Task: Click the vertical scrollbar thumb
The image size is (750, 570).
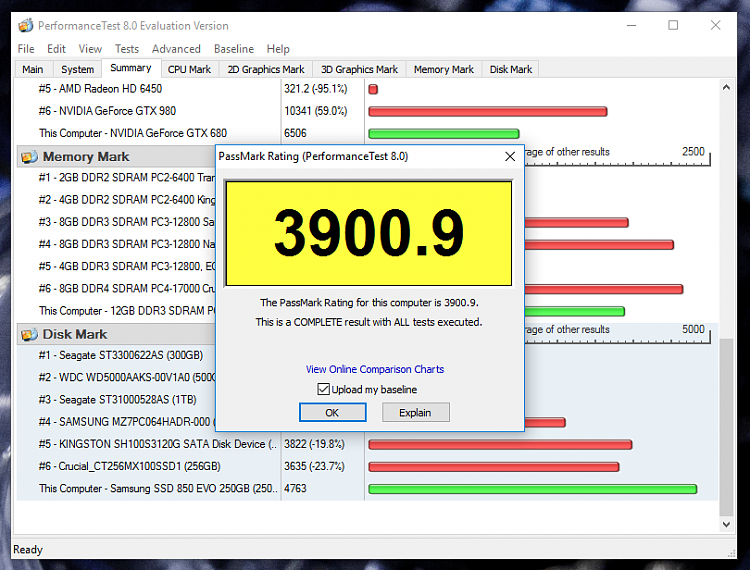Action: click(726, 427)
